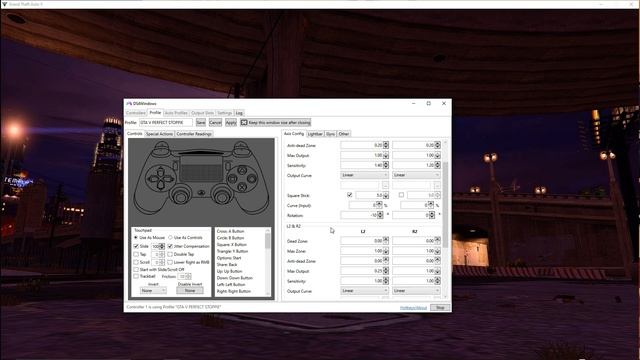Viewport: 640px width, 360px height.
Task: Toggle Keep this window size after closing
Action: 276,122
